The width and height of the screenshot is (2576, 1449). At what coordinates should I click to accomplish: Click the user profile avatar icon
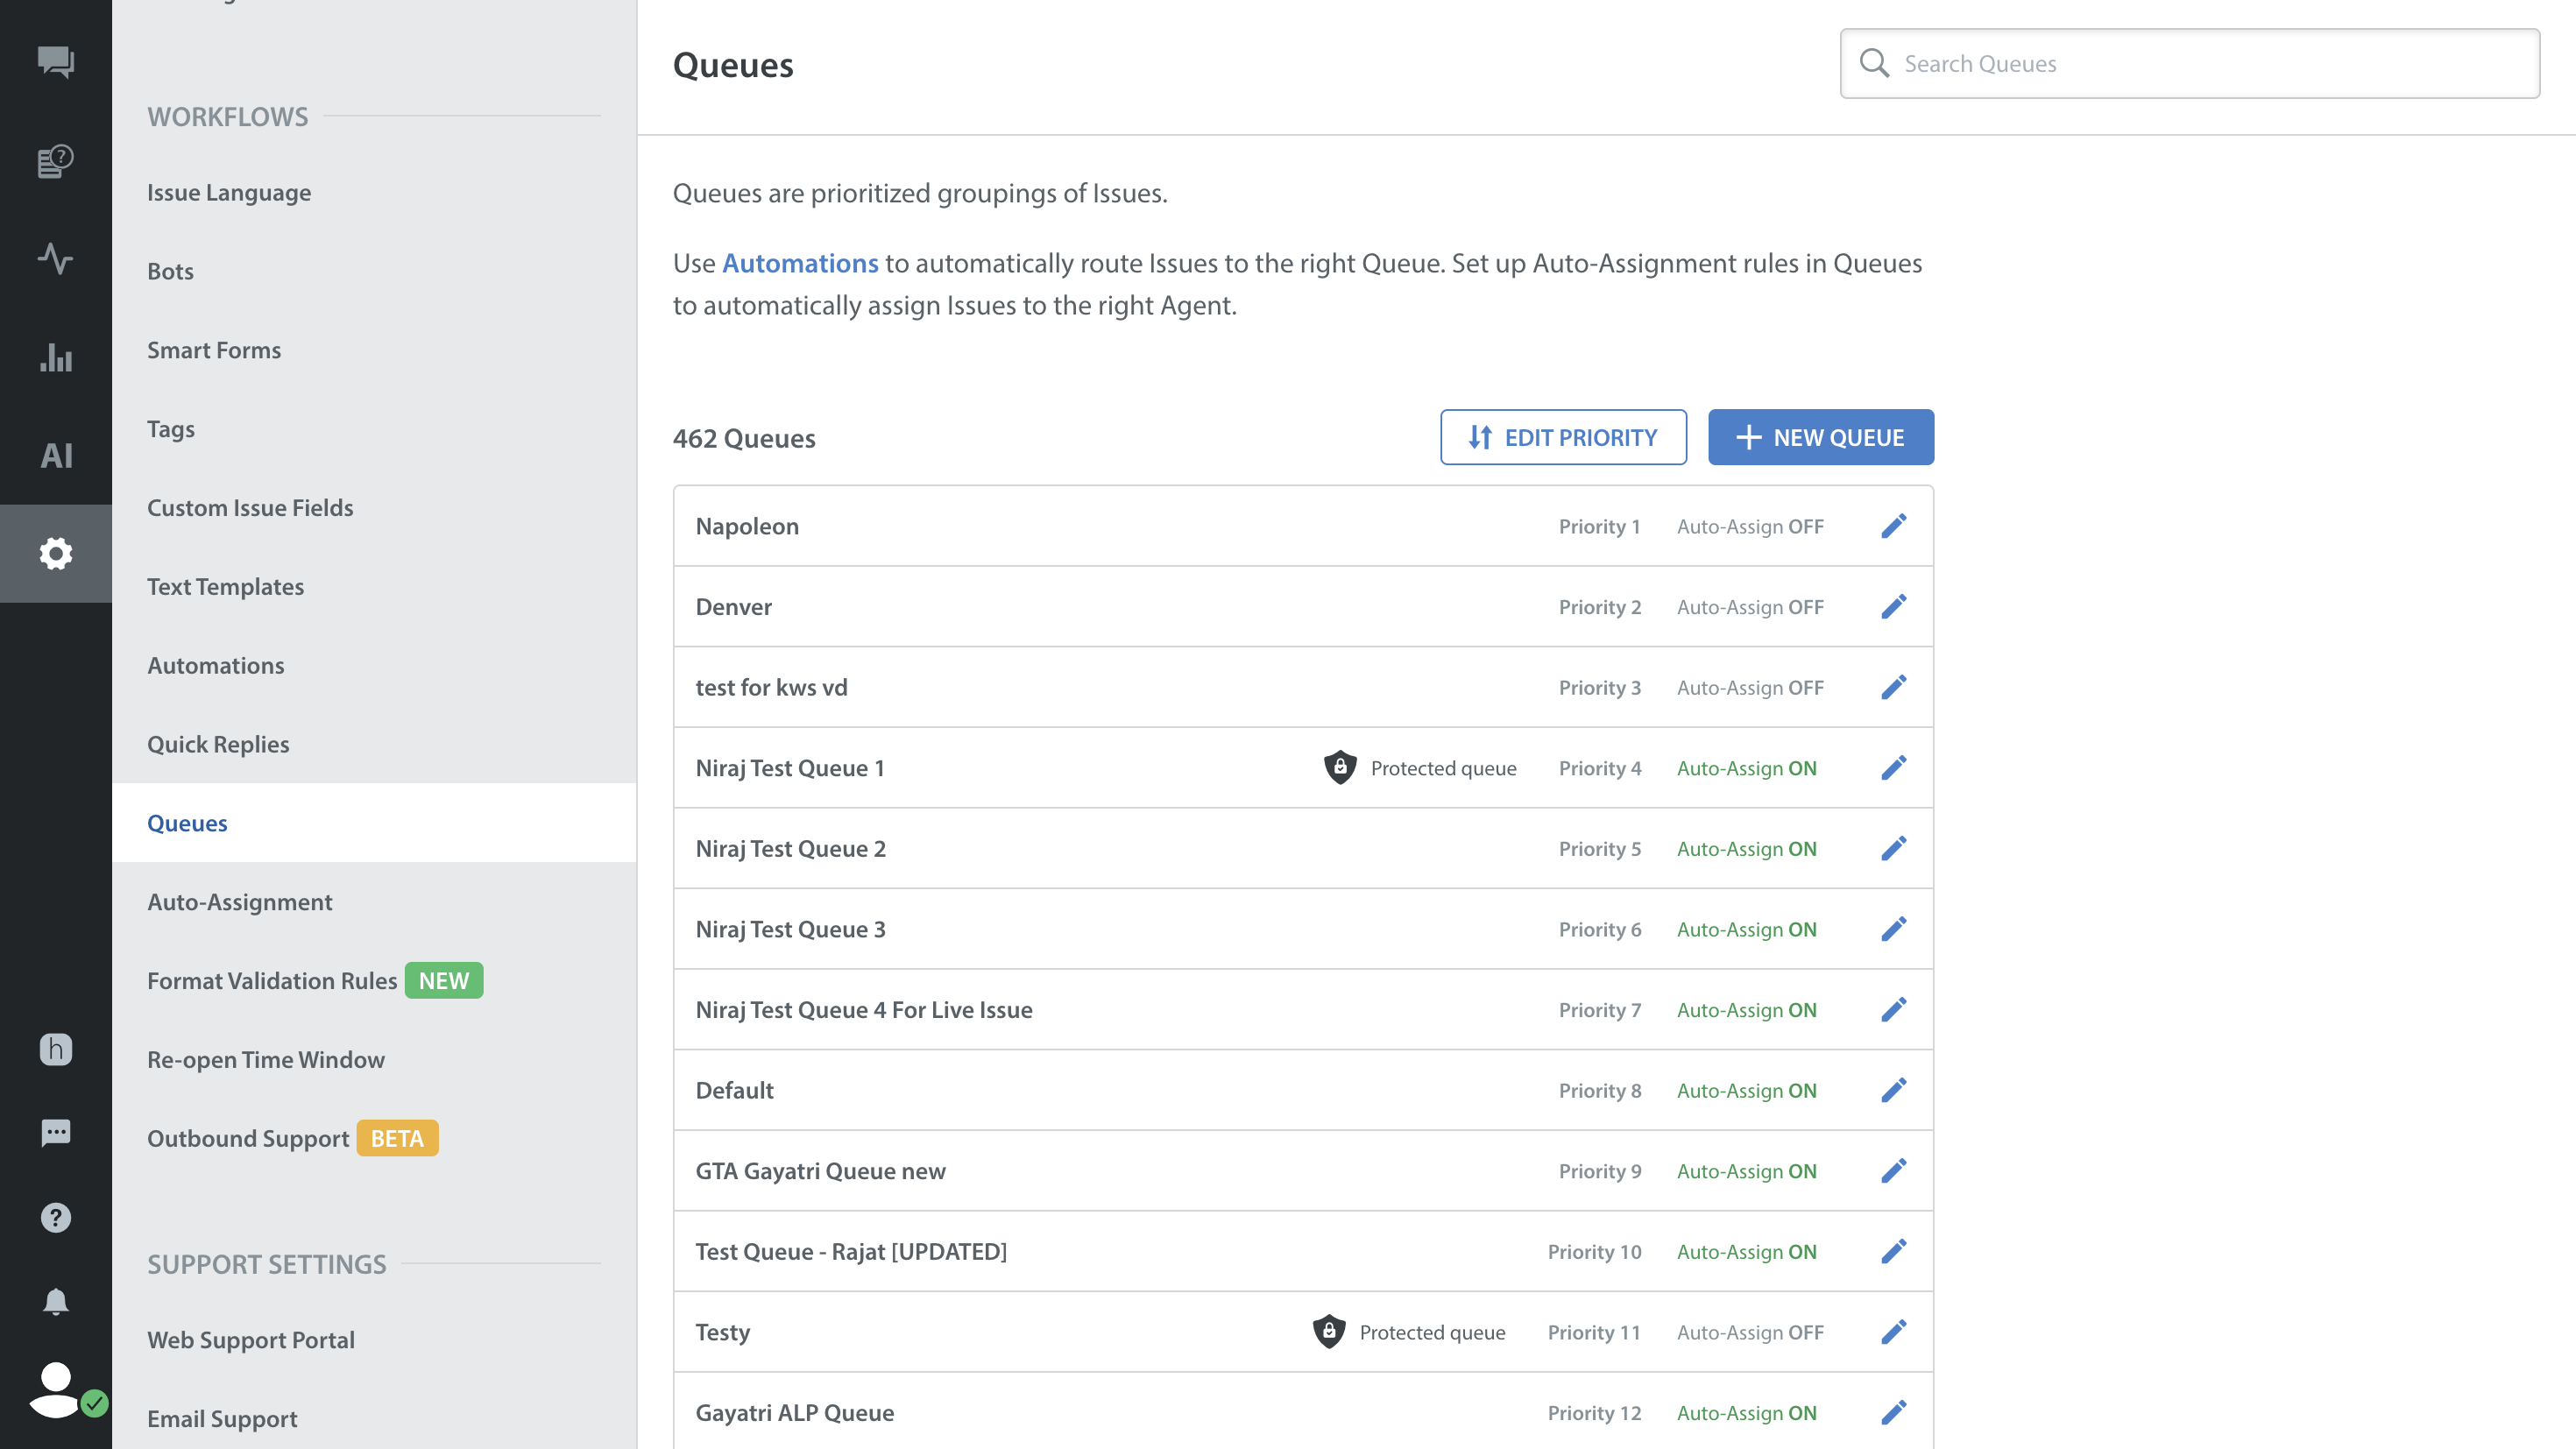coord(55,1390)
